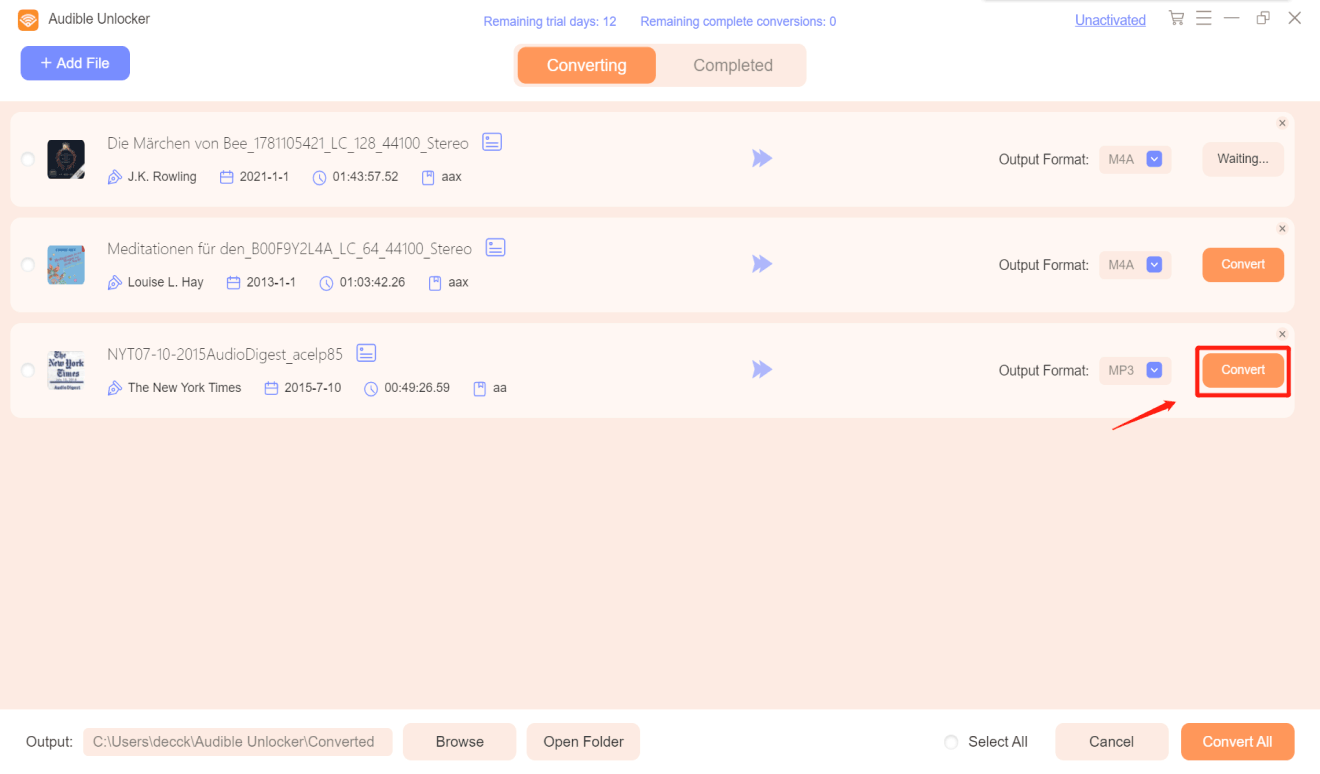Select radio button for NYT07-10-2015AudioDigest

click(28, 370)
